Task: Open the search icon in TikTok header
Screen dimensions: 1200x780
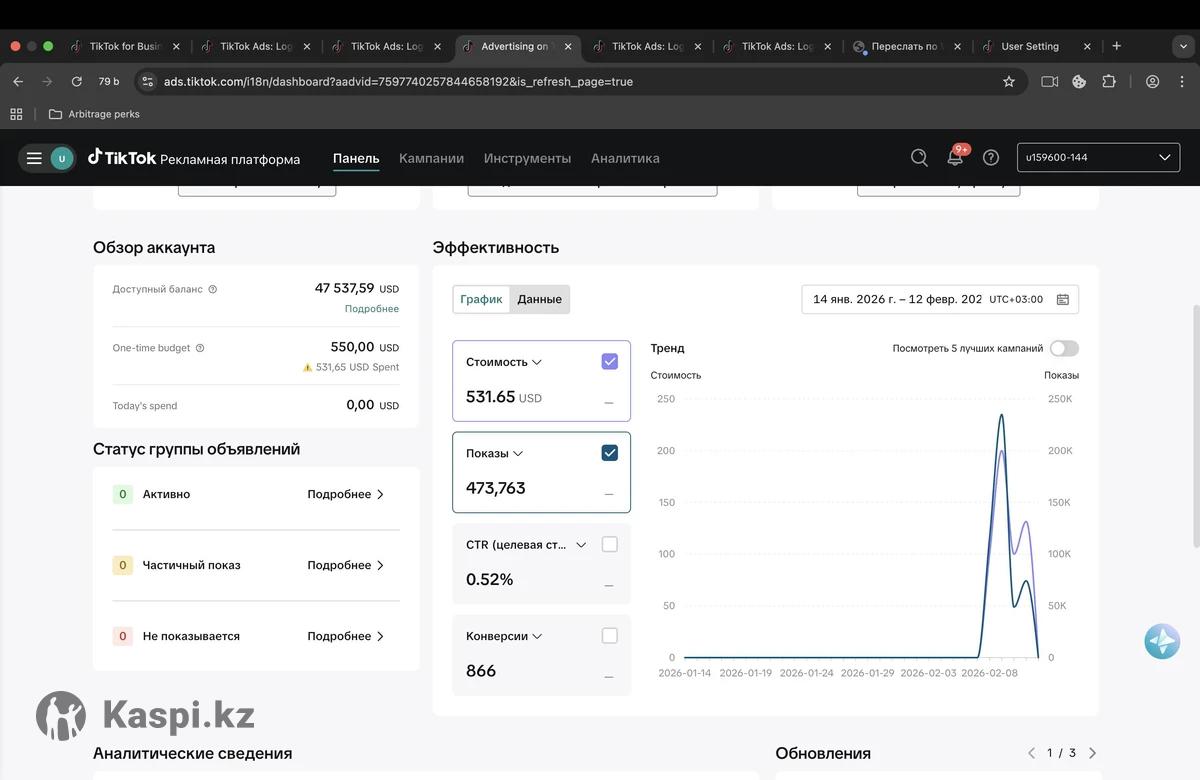Action: click(919, 157)
